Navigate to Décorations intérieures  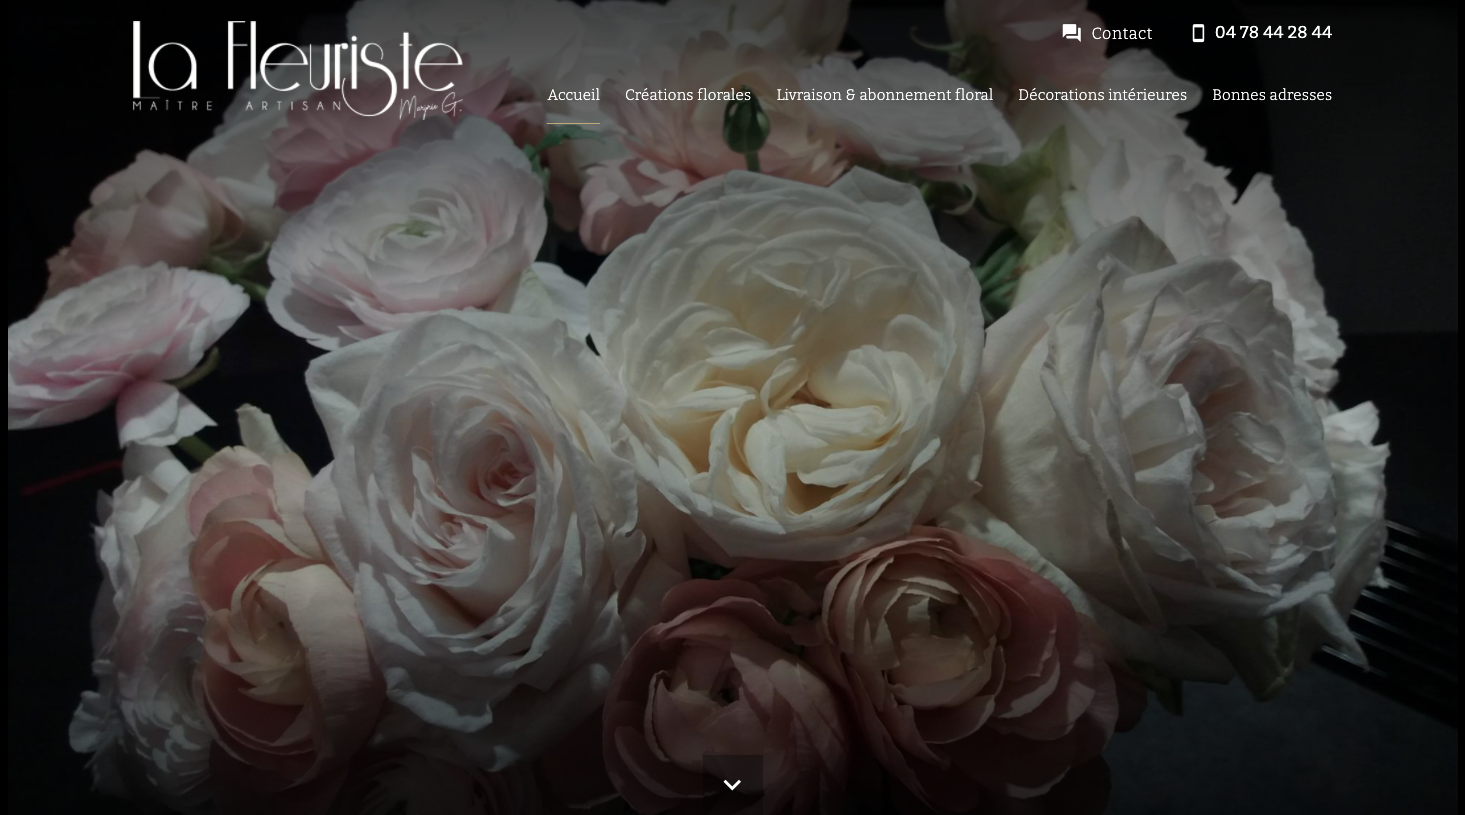point(1102,95)
